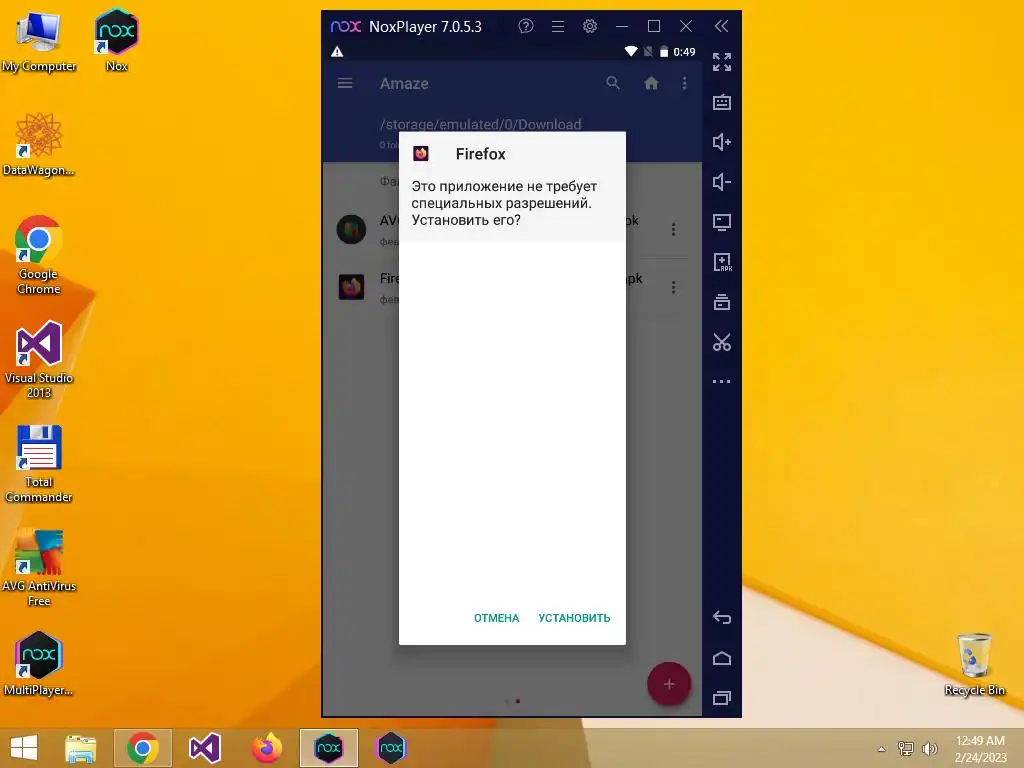Click Android home button in Nox sidebar
The image size is (1024, 768).
click(x=722, y=658)
